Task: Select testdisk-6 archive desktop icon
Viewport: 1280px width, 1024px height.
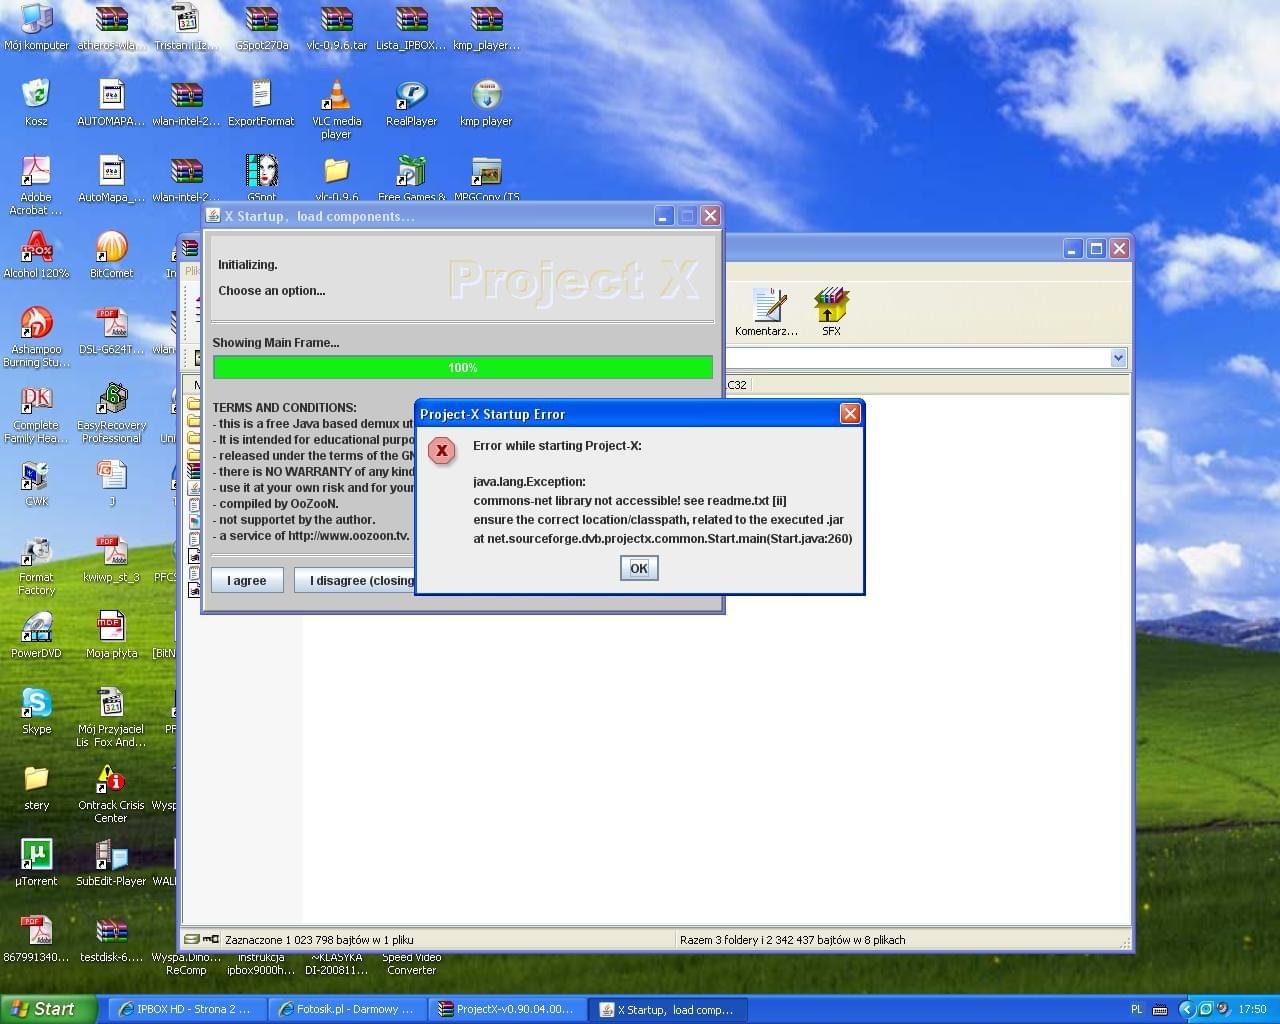Action: coord(111,939)
